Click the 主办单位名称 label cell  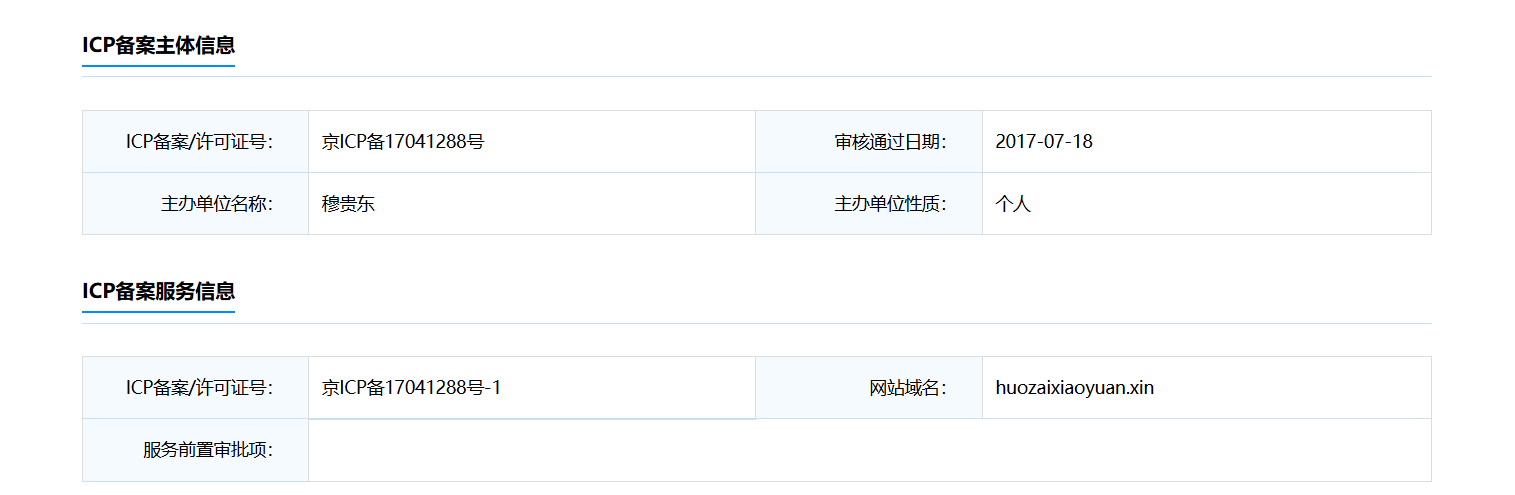[195, 204]
